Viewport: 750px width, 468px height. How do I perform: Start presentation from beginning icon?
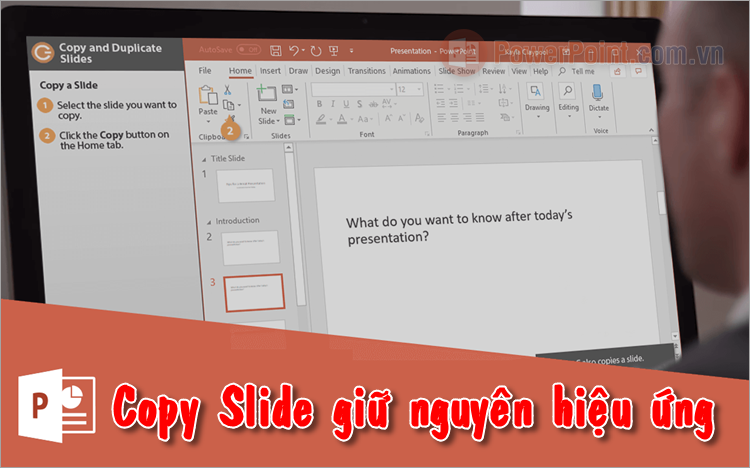pyautogui.click(x=333, y=50)
